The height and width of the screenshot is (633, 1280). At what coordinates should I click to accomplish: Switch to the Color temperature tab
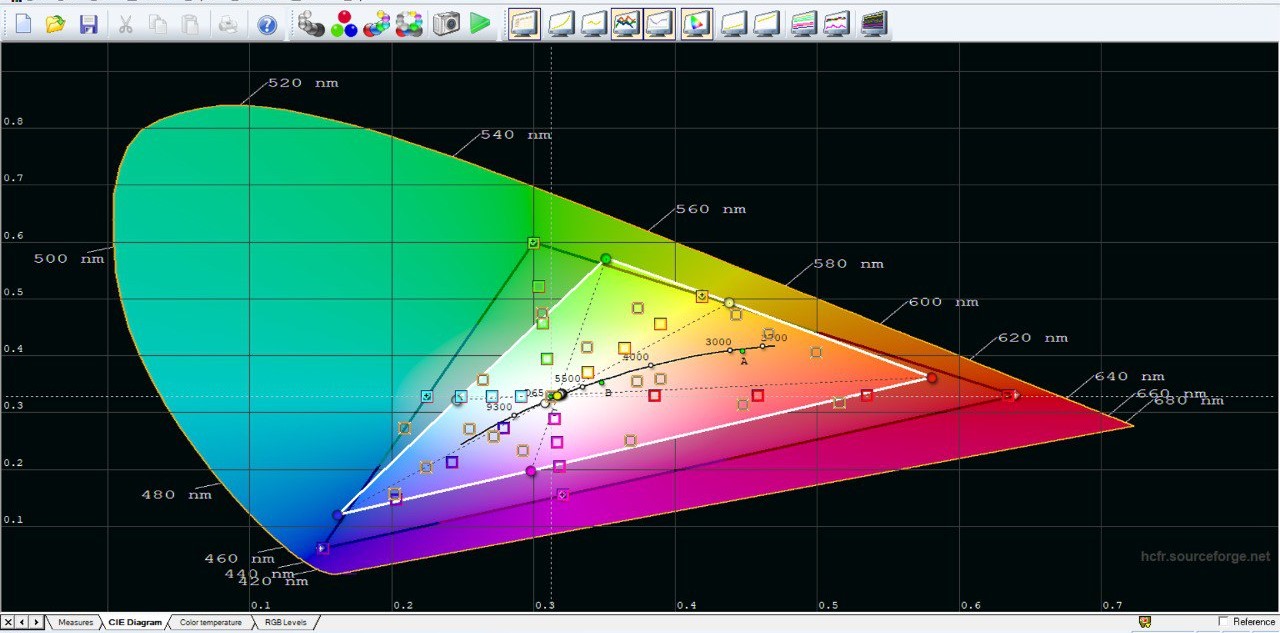(210, 622)
